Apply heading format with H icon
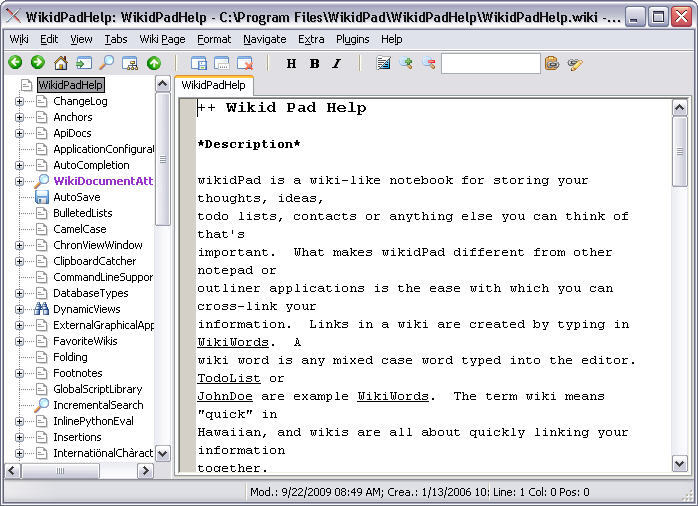Image resolution: width=698 pixels, height=506 pixels. 292,64
